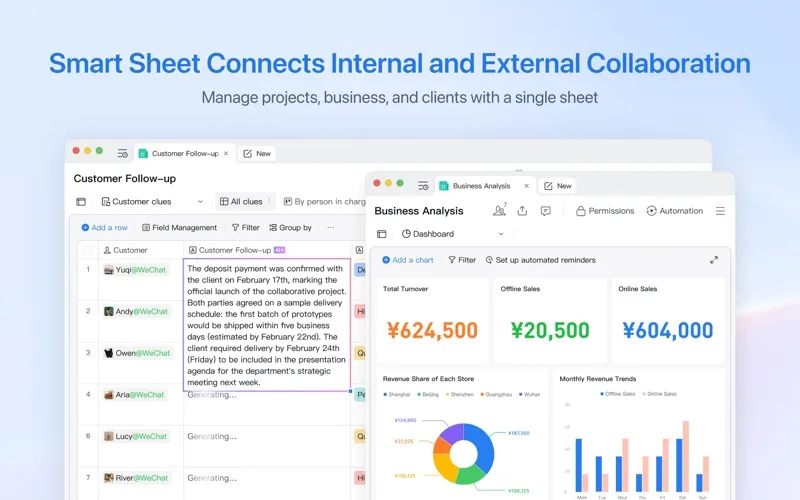Open Permissions settings
The image size is (800, 500).
[x=605, y=211]
